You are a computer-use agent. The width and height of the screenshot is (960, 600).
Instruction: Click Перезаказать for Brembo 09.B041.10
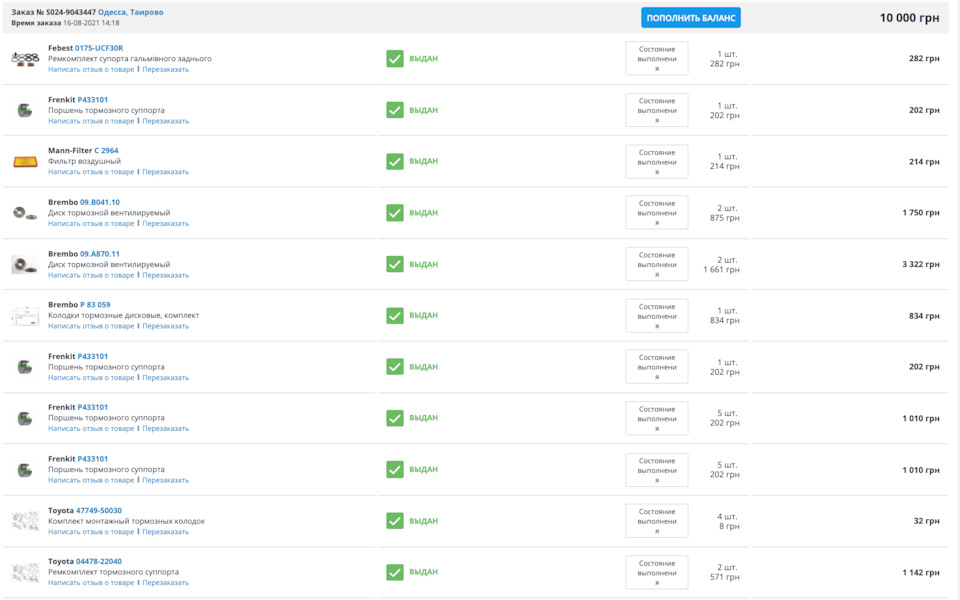(165, 223)
